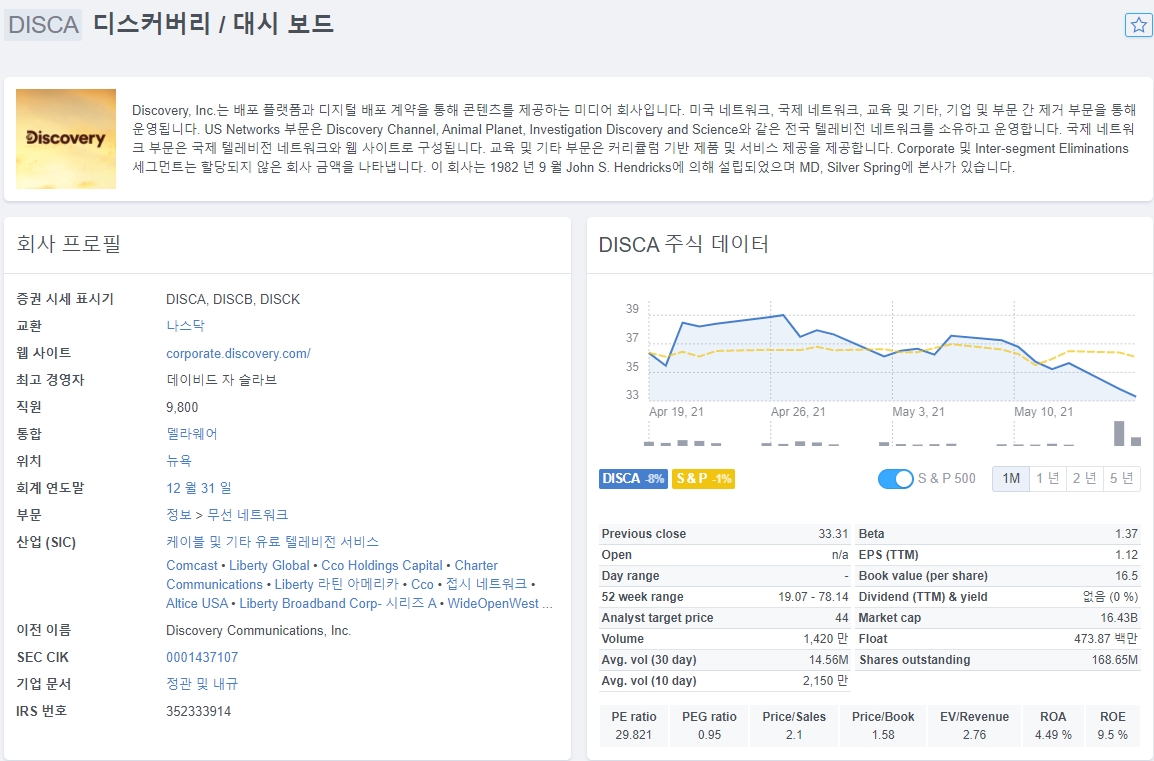Open 케이블 및 기타 유료 텔레비전 서비스 industry link

click(272, 542)
